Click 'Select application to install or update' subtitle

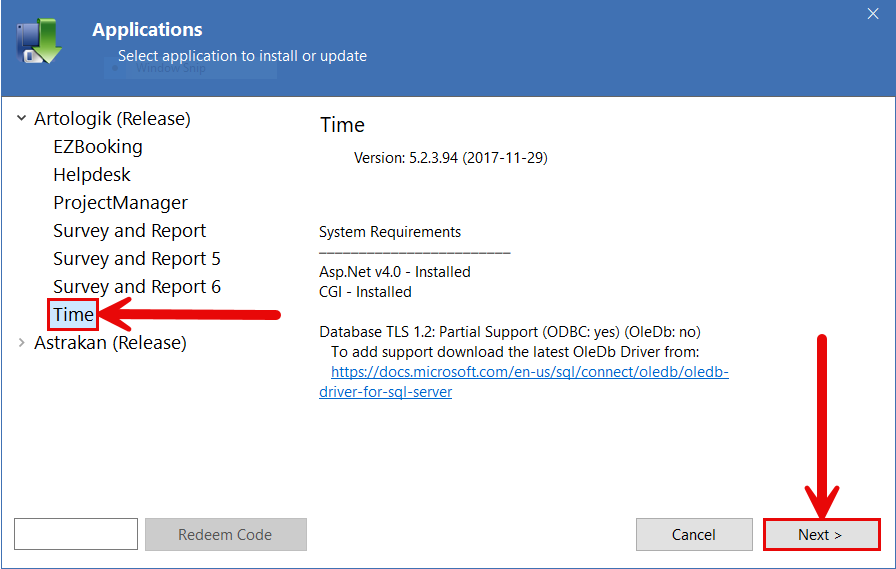[242, 56]
